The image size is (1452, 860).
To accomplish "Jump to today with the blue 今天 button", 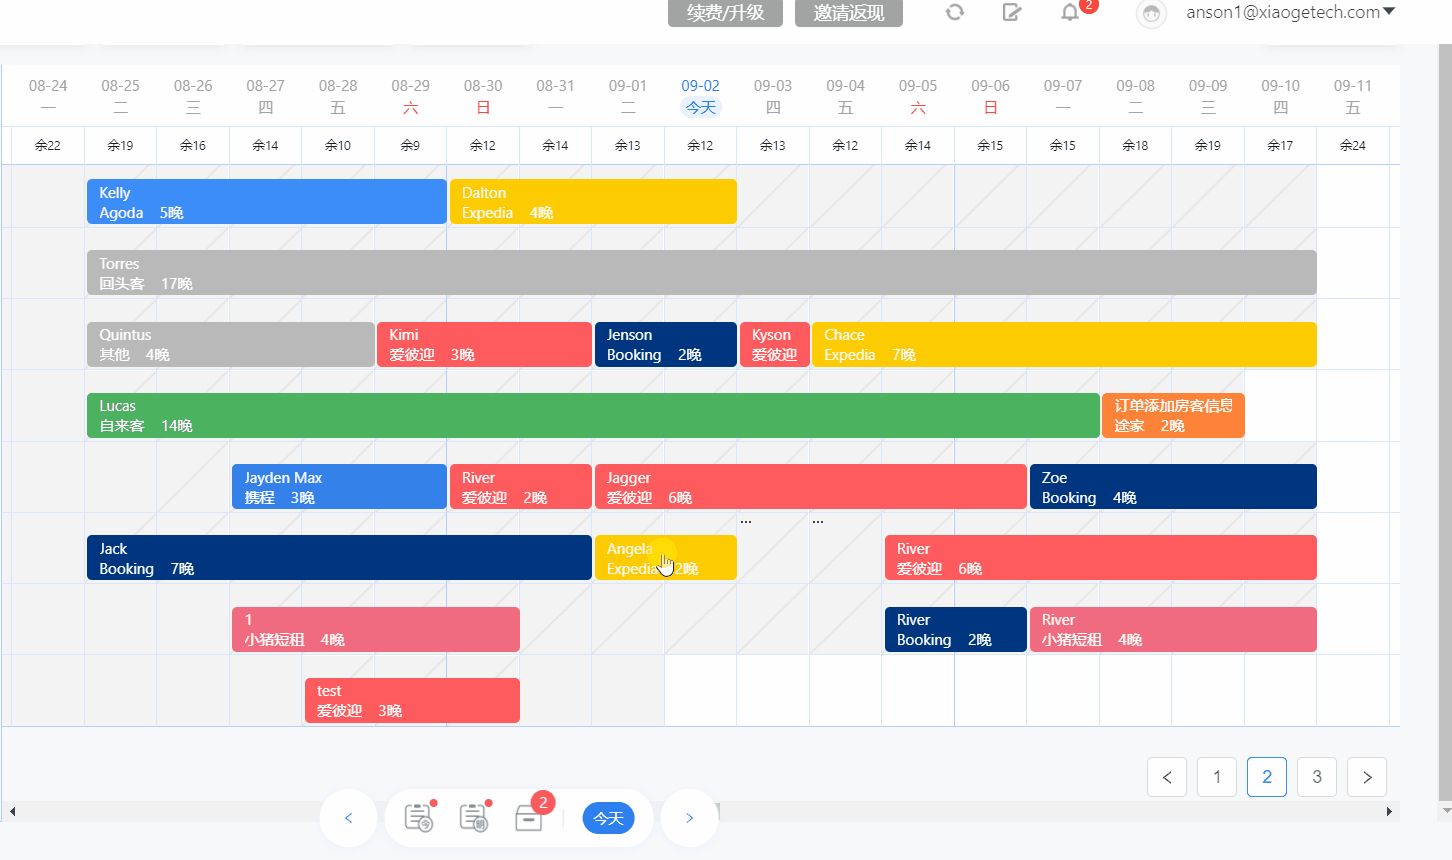I will click(609, 818).
